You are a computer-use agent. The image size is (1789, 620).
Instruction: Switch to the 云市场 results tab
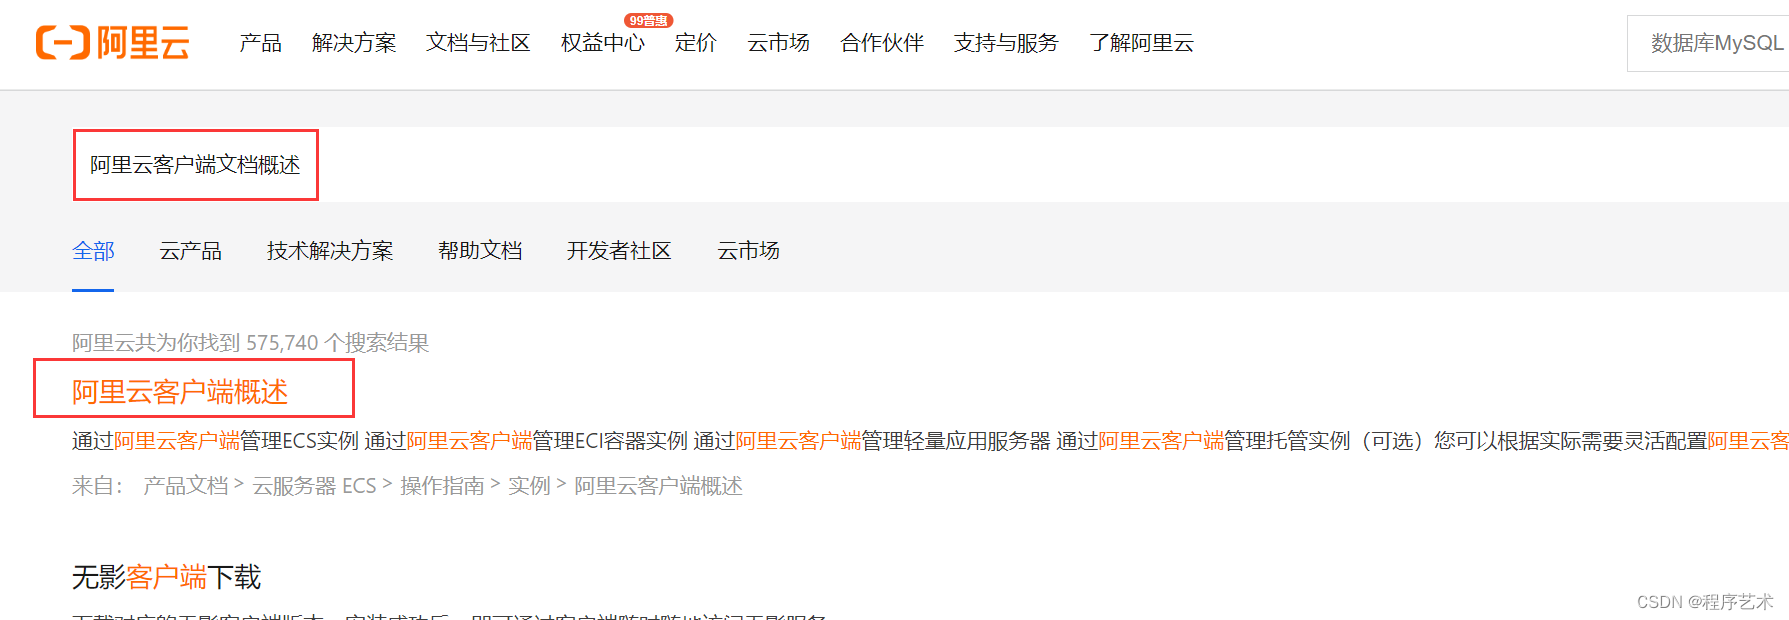tap(748, 251)
